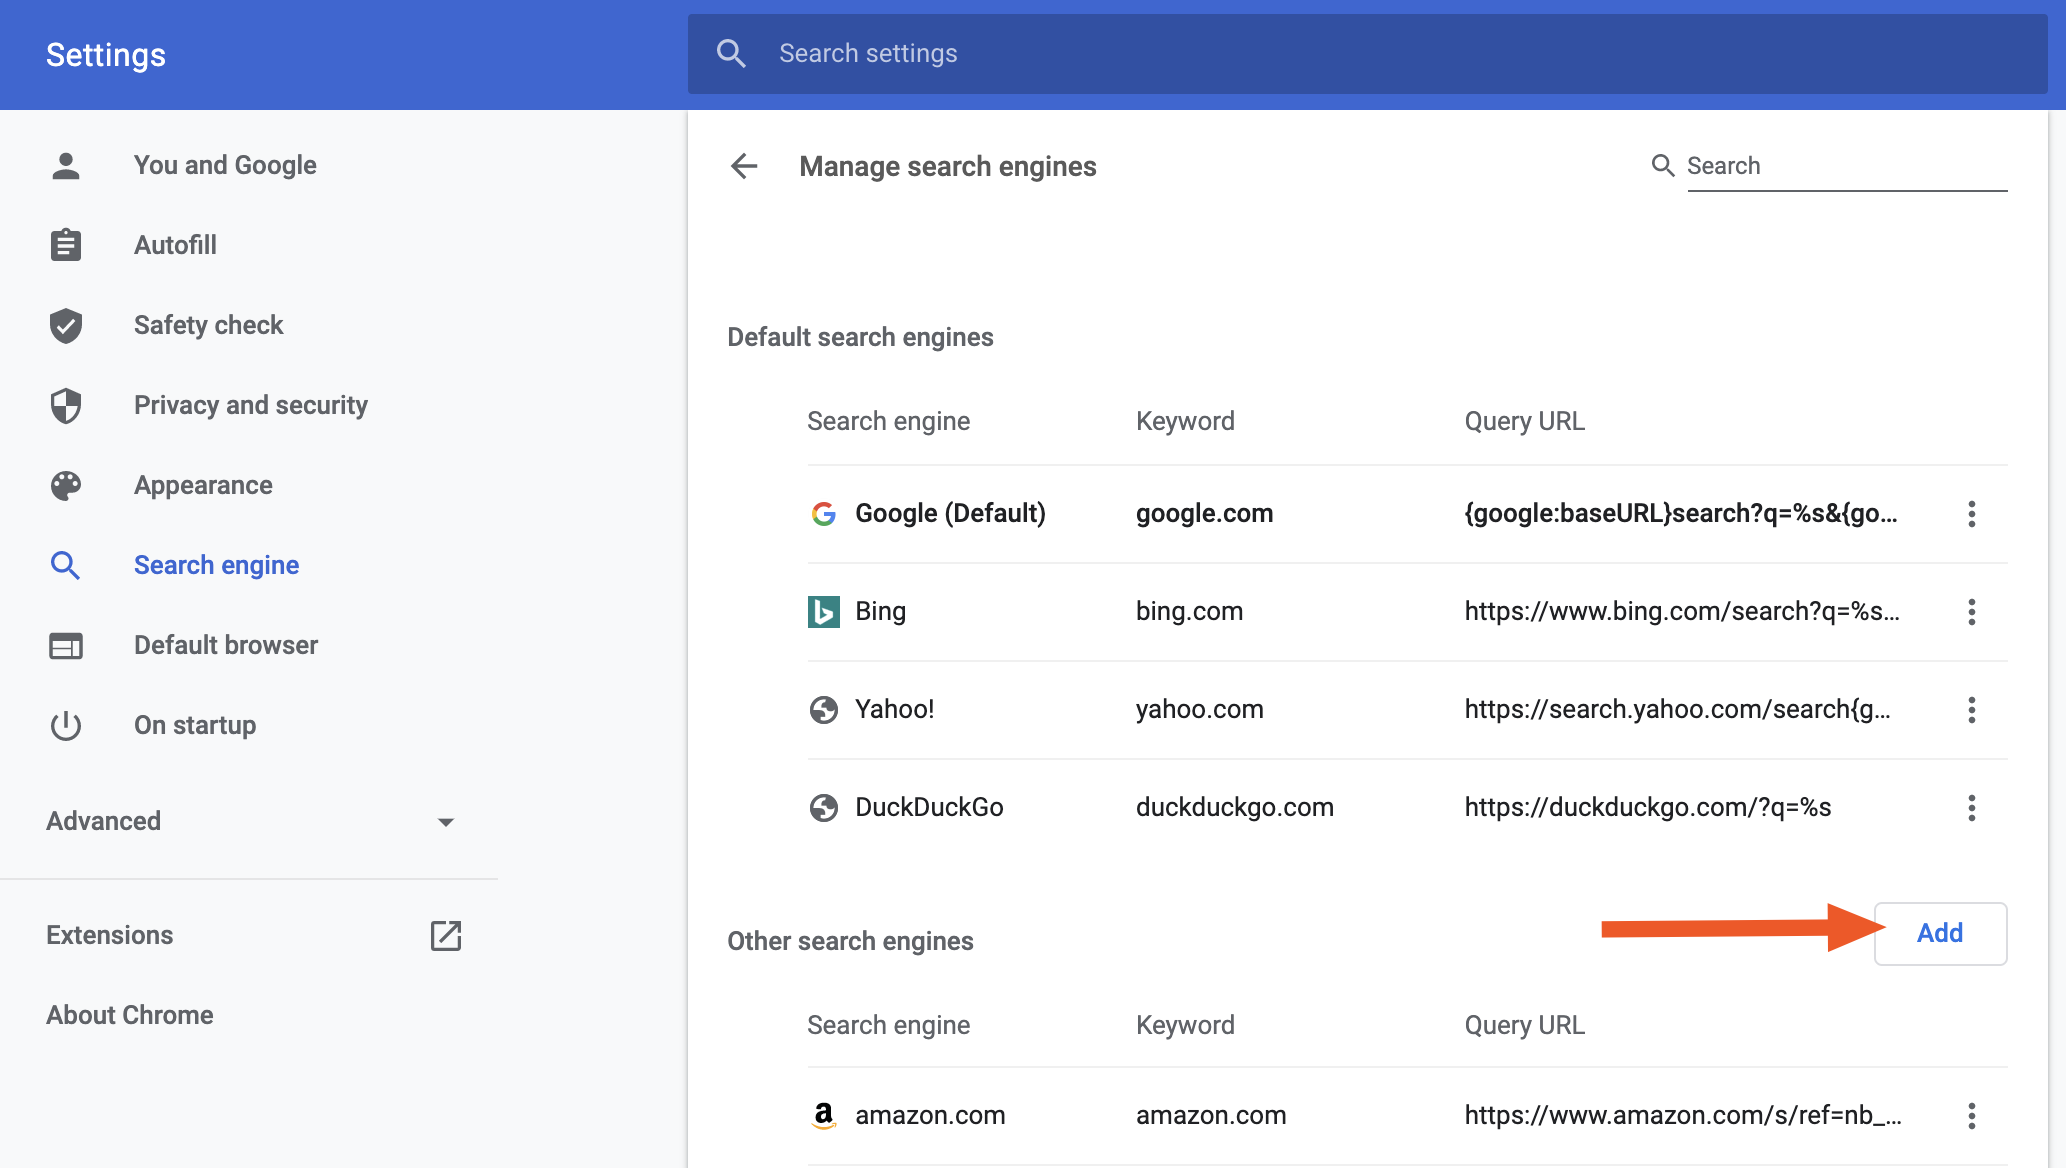Image resolution: width=2066 pixels, height=1168 pixels.
Task: Select the Appearance settings section
Action: click(203, 485)
